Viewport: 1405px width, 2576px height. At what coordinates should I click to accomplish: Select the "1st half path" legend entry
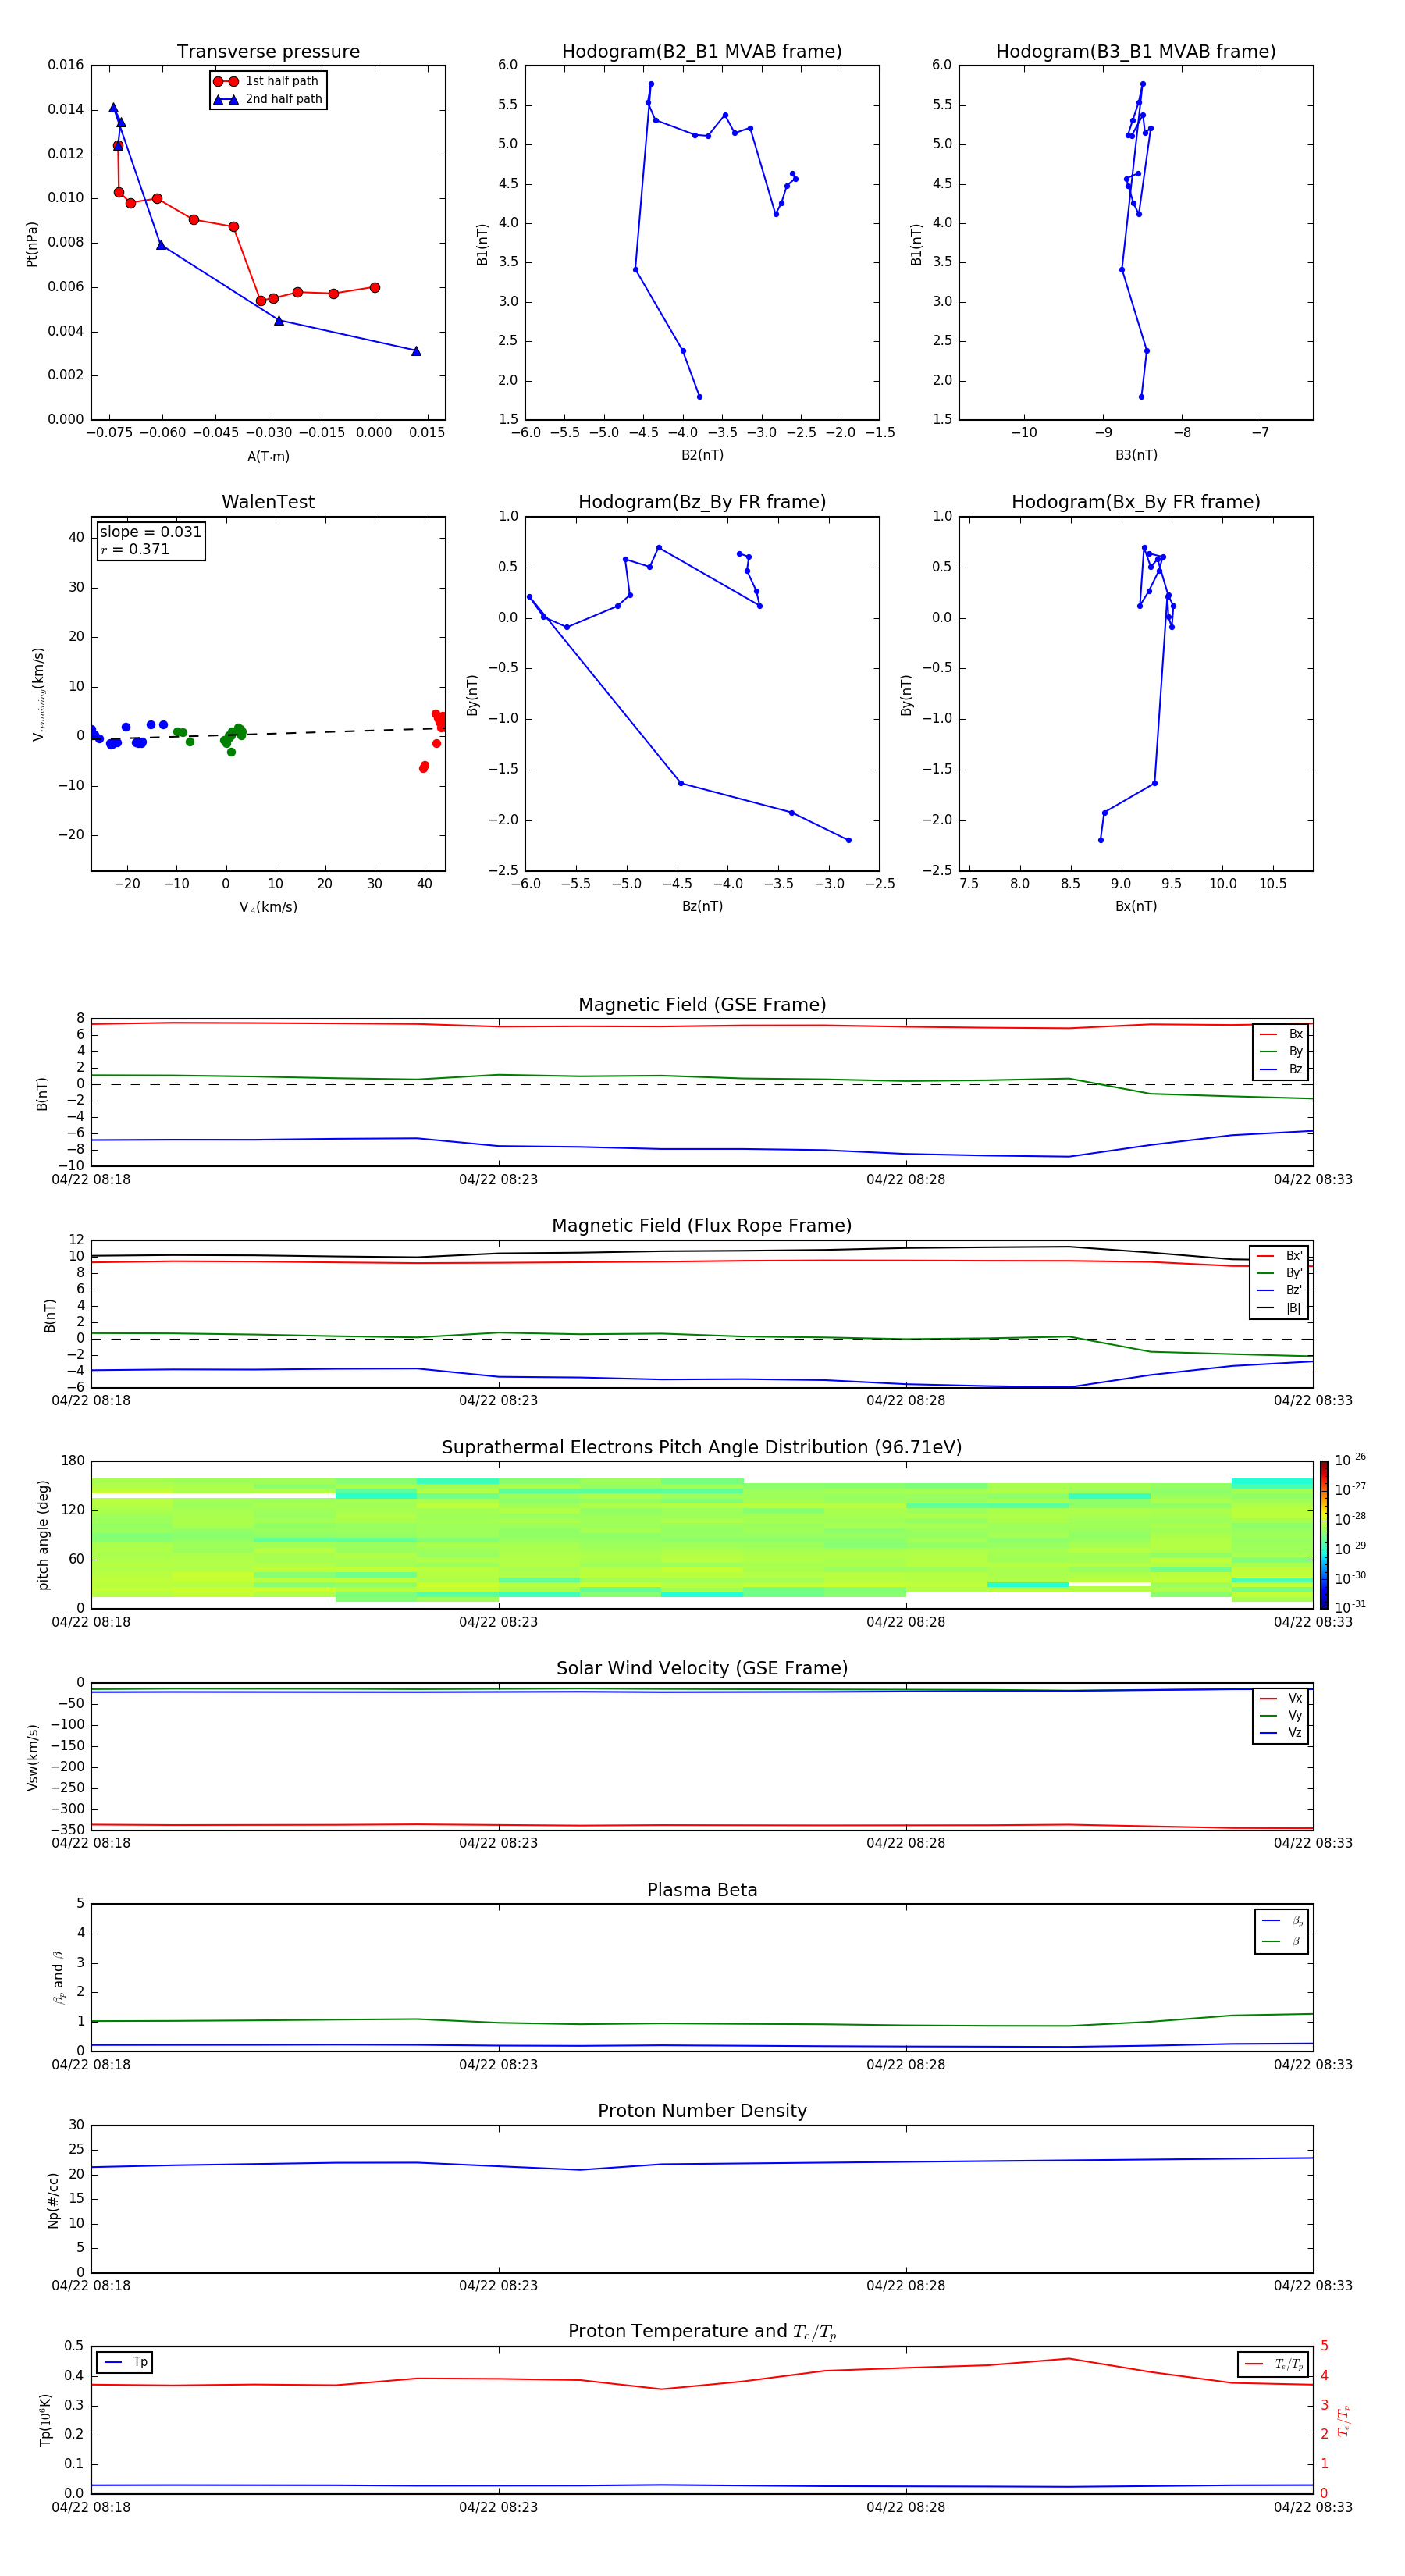[x=267, y=81]
